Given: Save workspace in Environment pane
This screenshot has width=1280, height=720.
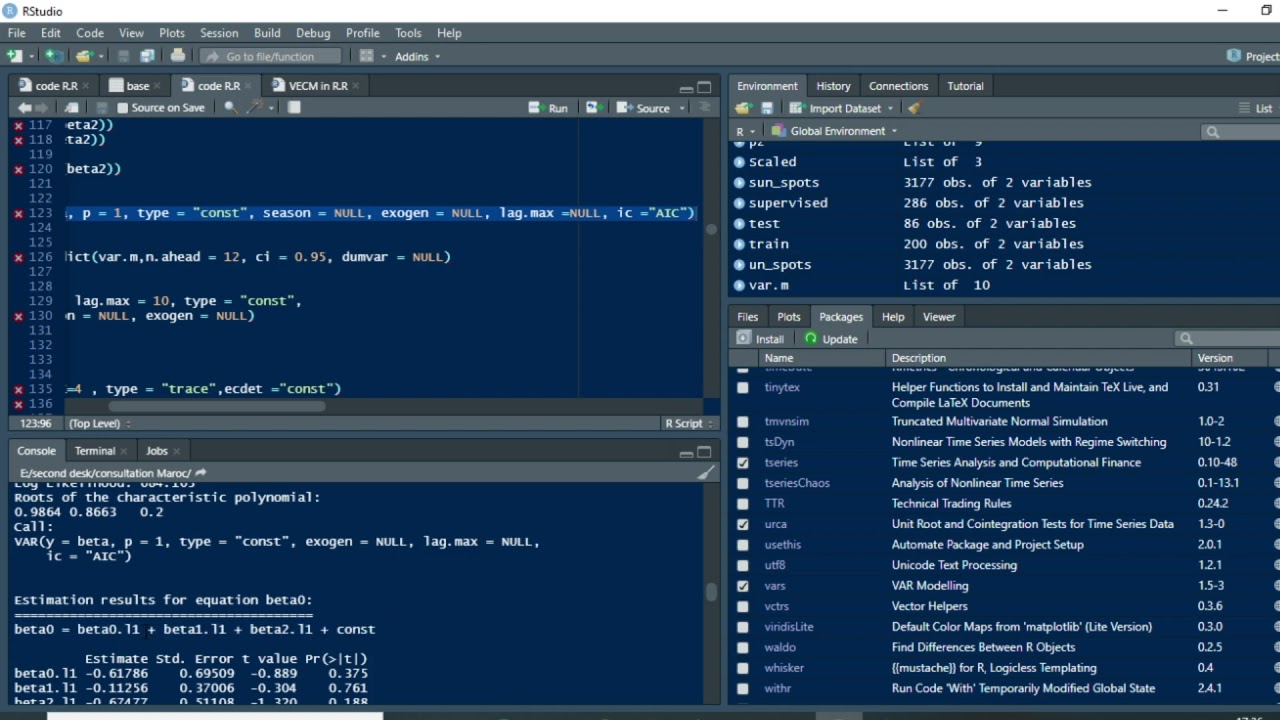Looking at the screenshot, I should point(767,108).
